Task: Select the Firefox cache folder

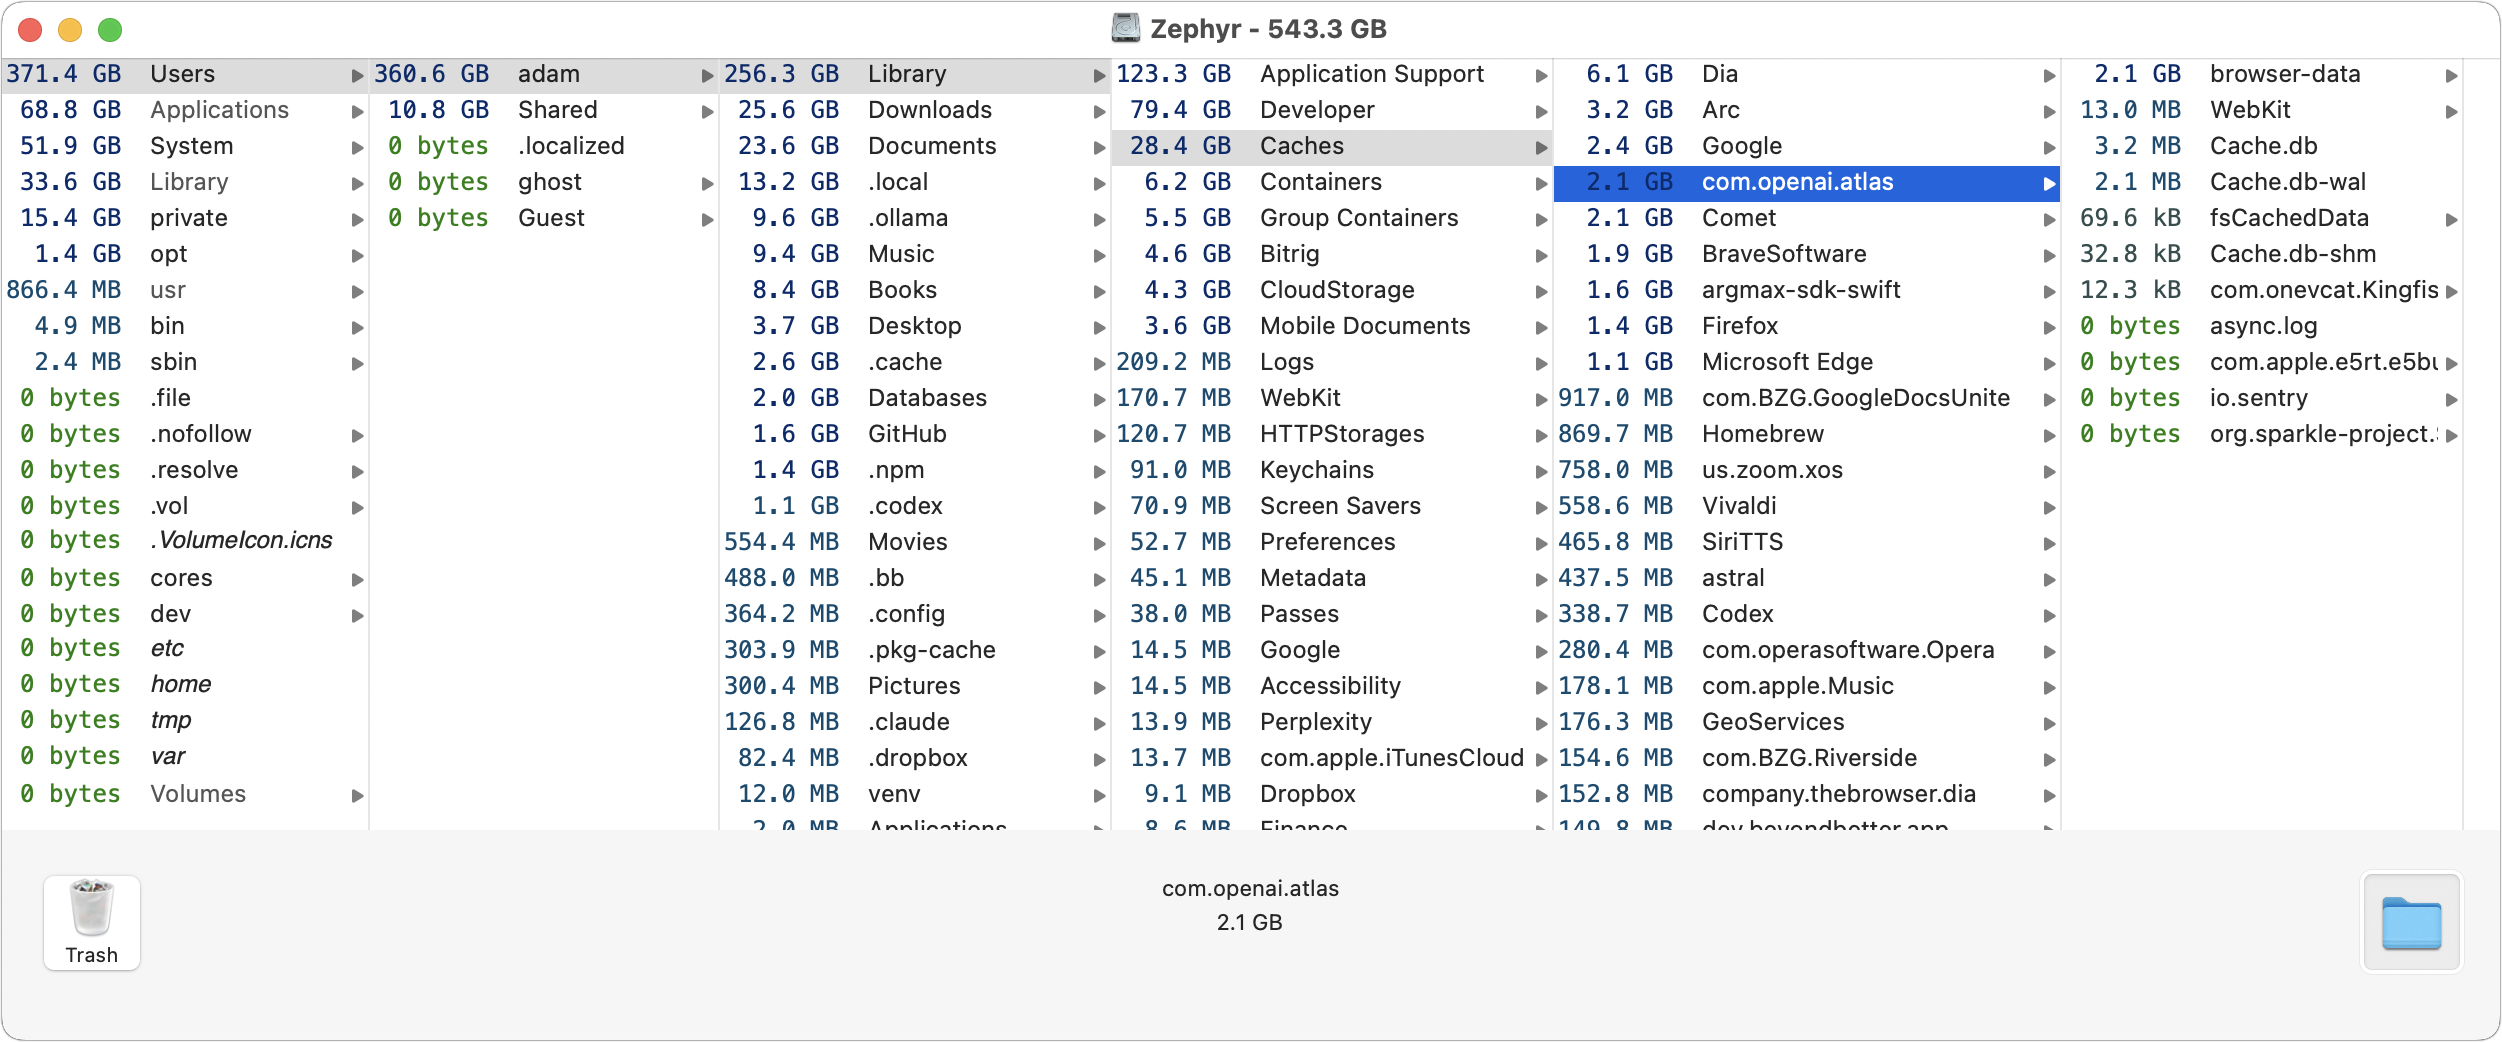Action: click(1807, 326)
